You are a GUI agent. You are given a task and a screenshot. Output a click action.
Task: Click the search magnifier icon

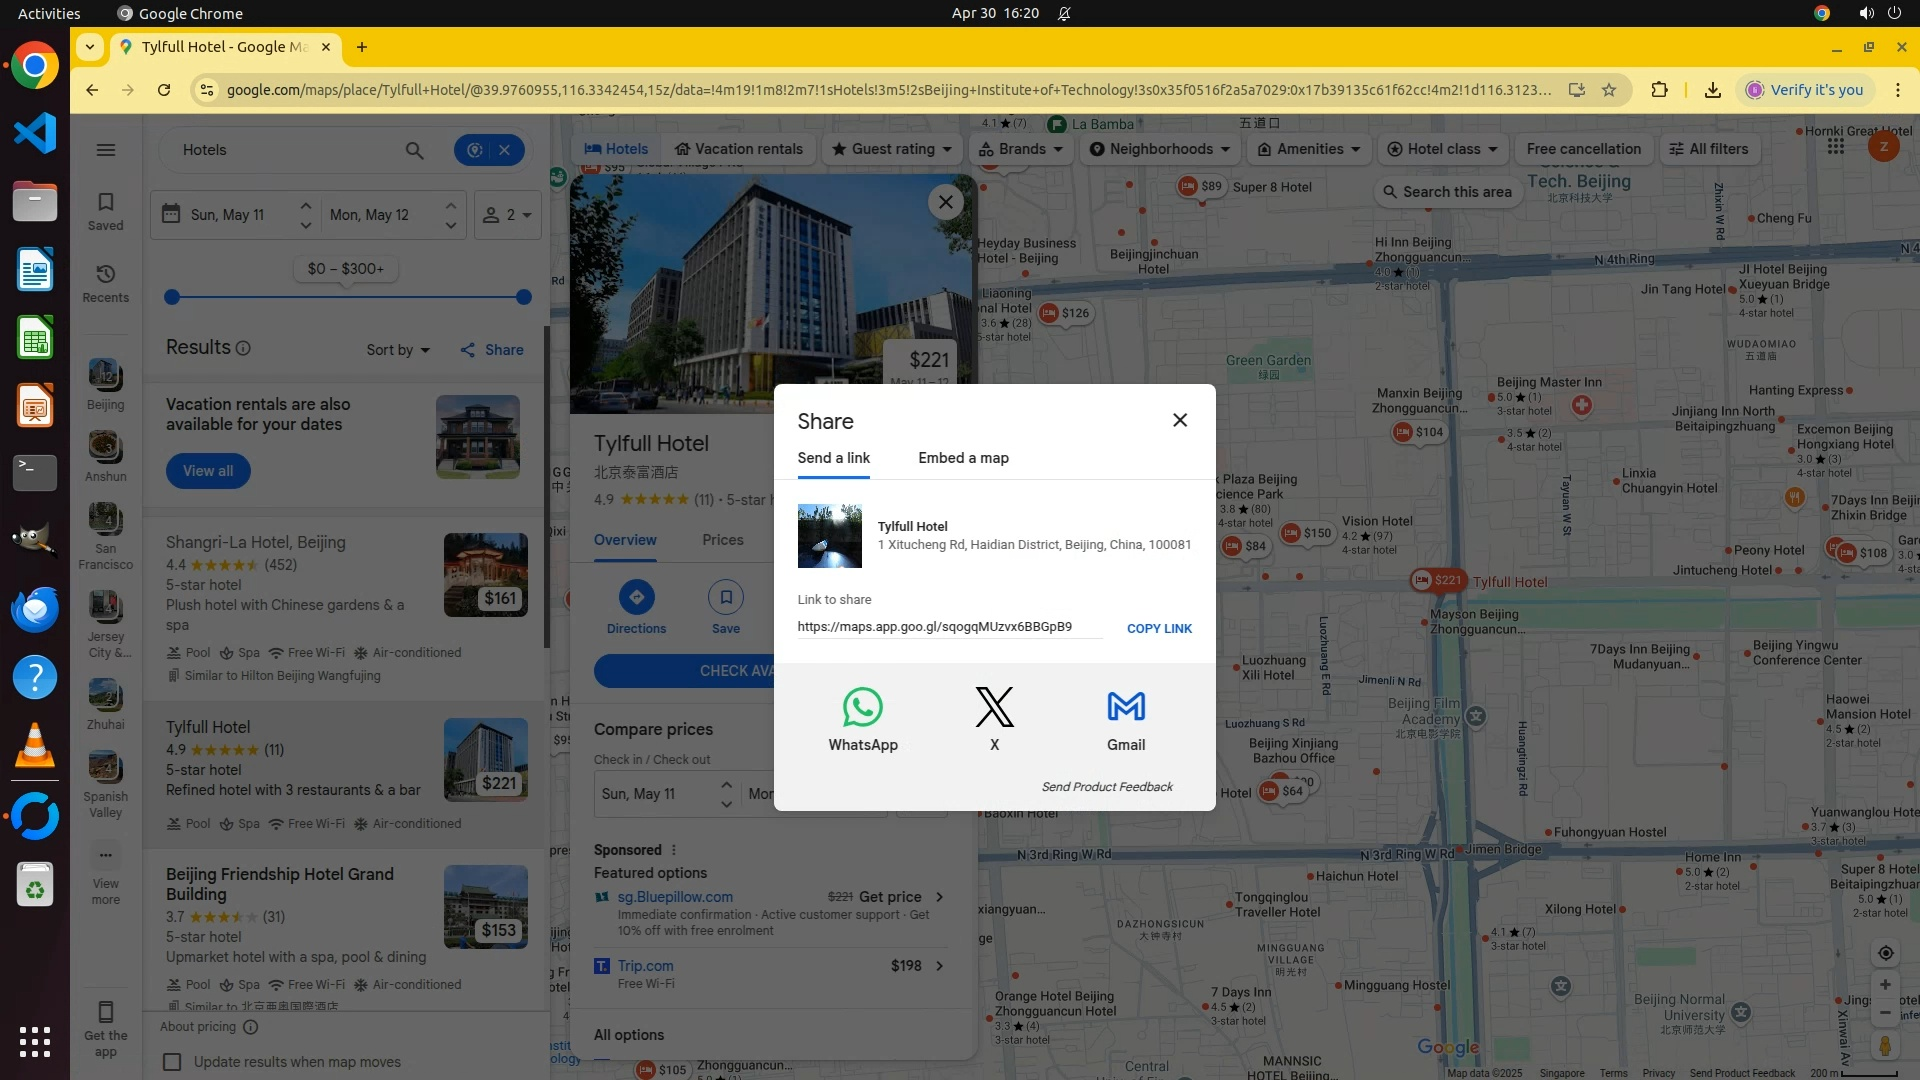(x=414, y=150)
